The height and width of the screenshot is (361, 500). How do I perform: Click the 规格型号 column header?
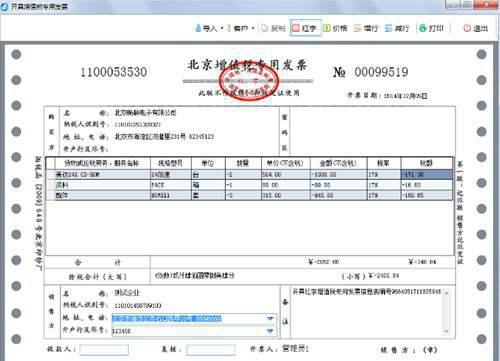171,163
